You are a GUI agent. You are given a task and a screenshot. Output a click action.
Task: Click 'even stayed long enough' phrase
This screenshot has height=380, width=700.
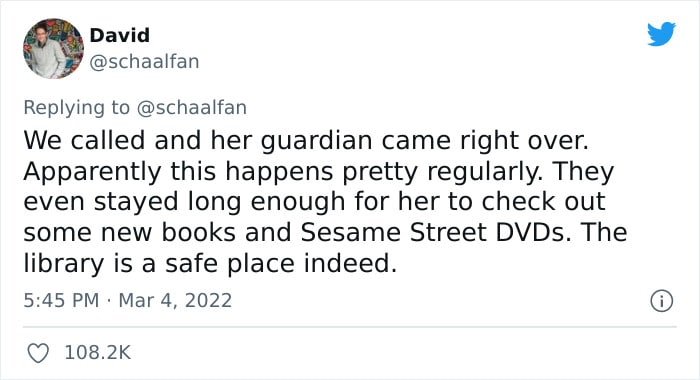click(184, 202)
